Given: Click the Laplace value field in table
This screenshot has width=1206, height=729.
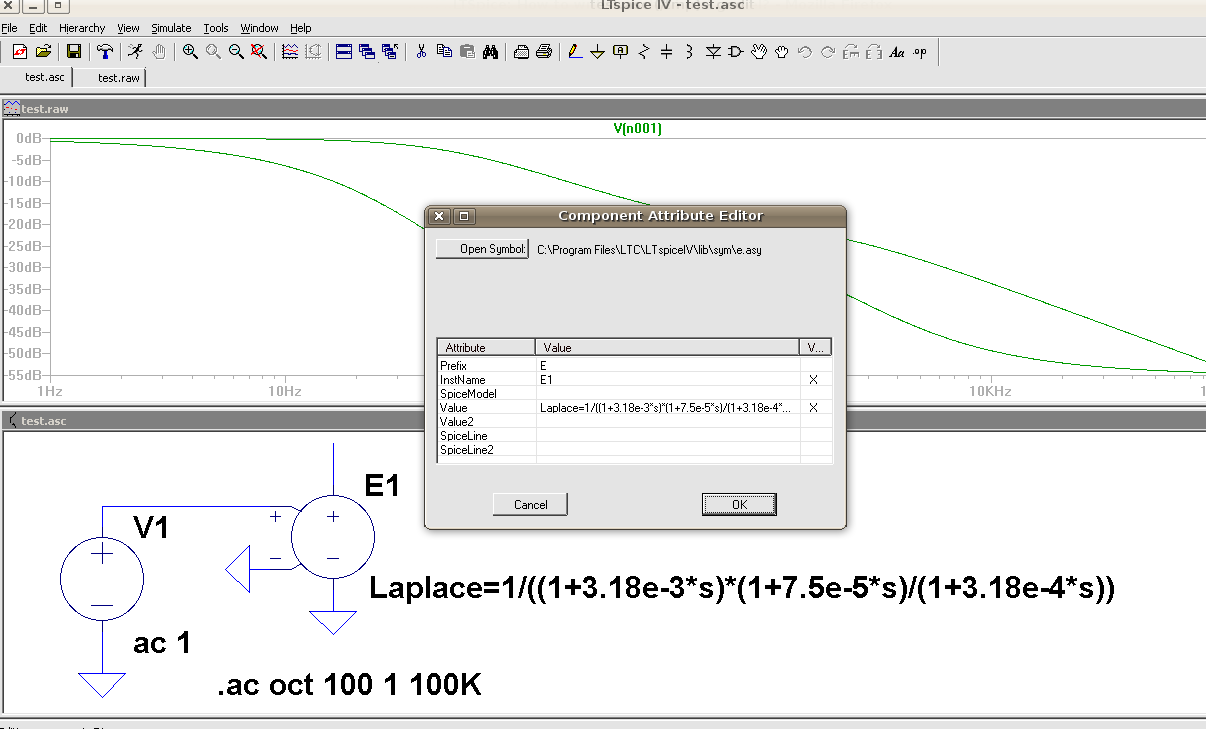Looking at the screenshot, I should tap(667, 408).
